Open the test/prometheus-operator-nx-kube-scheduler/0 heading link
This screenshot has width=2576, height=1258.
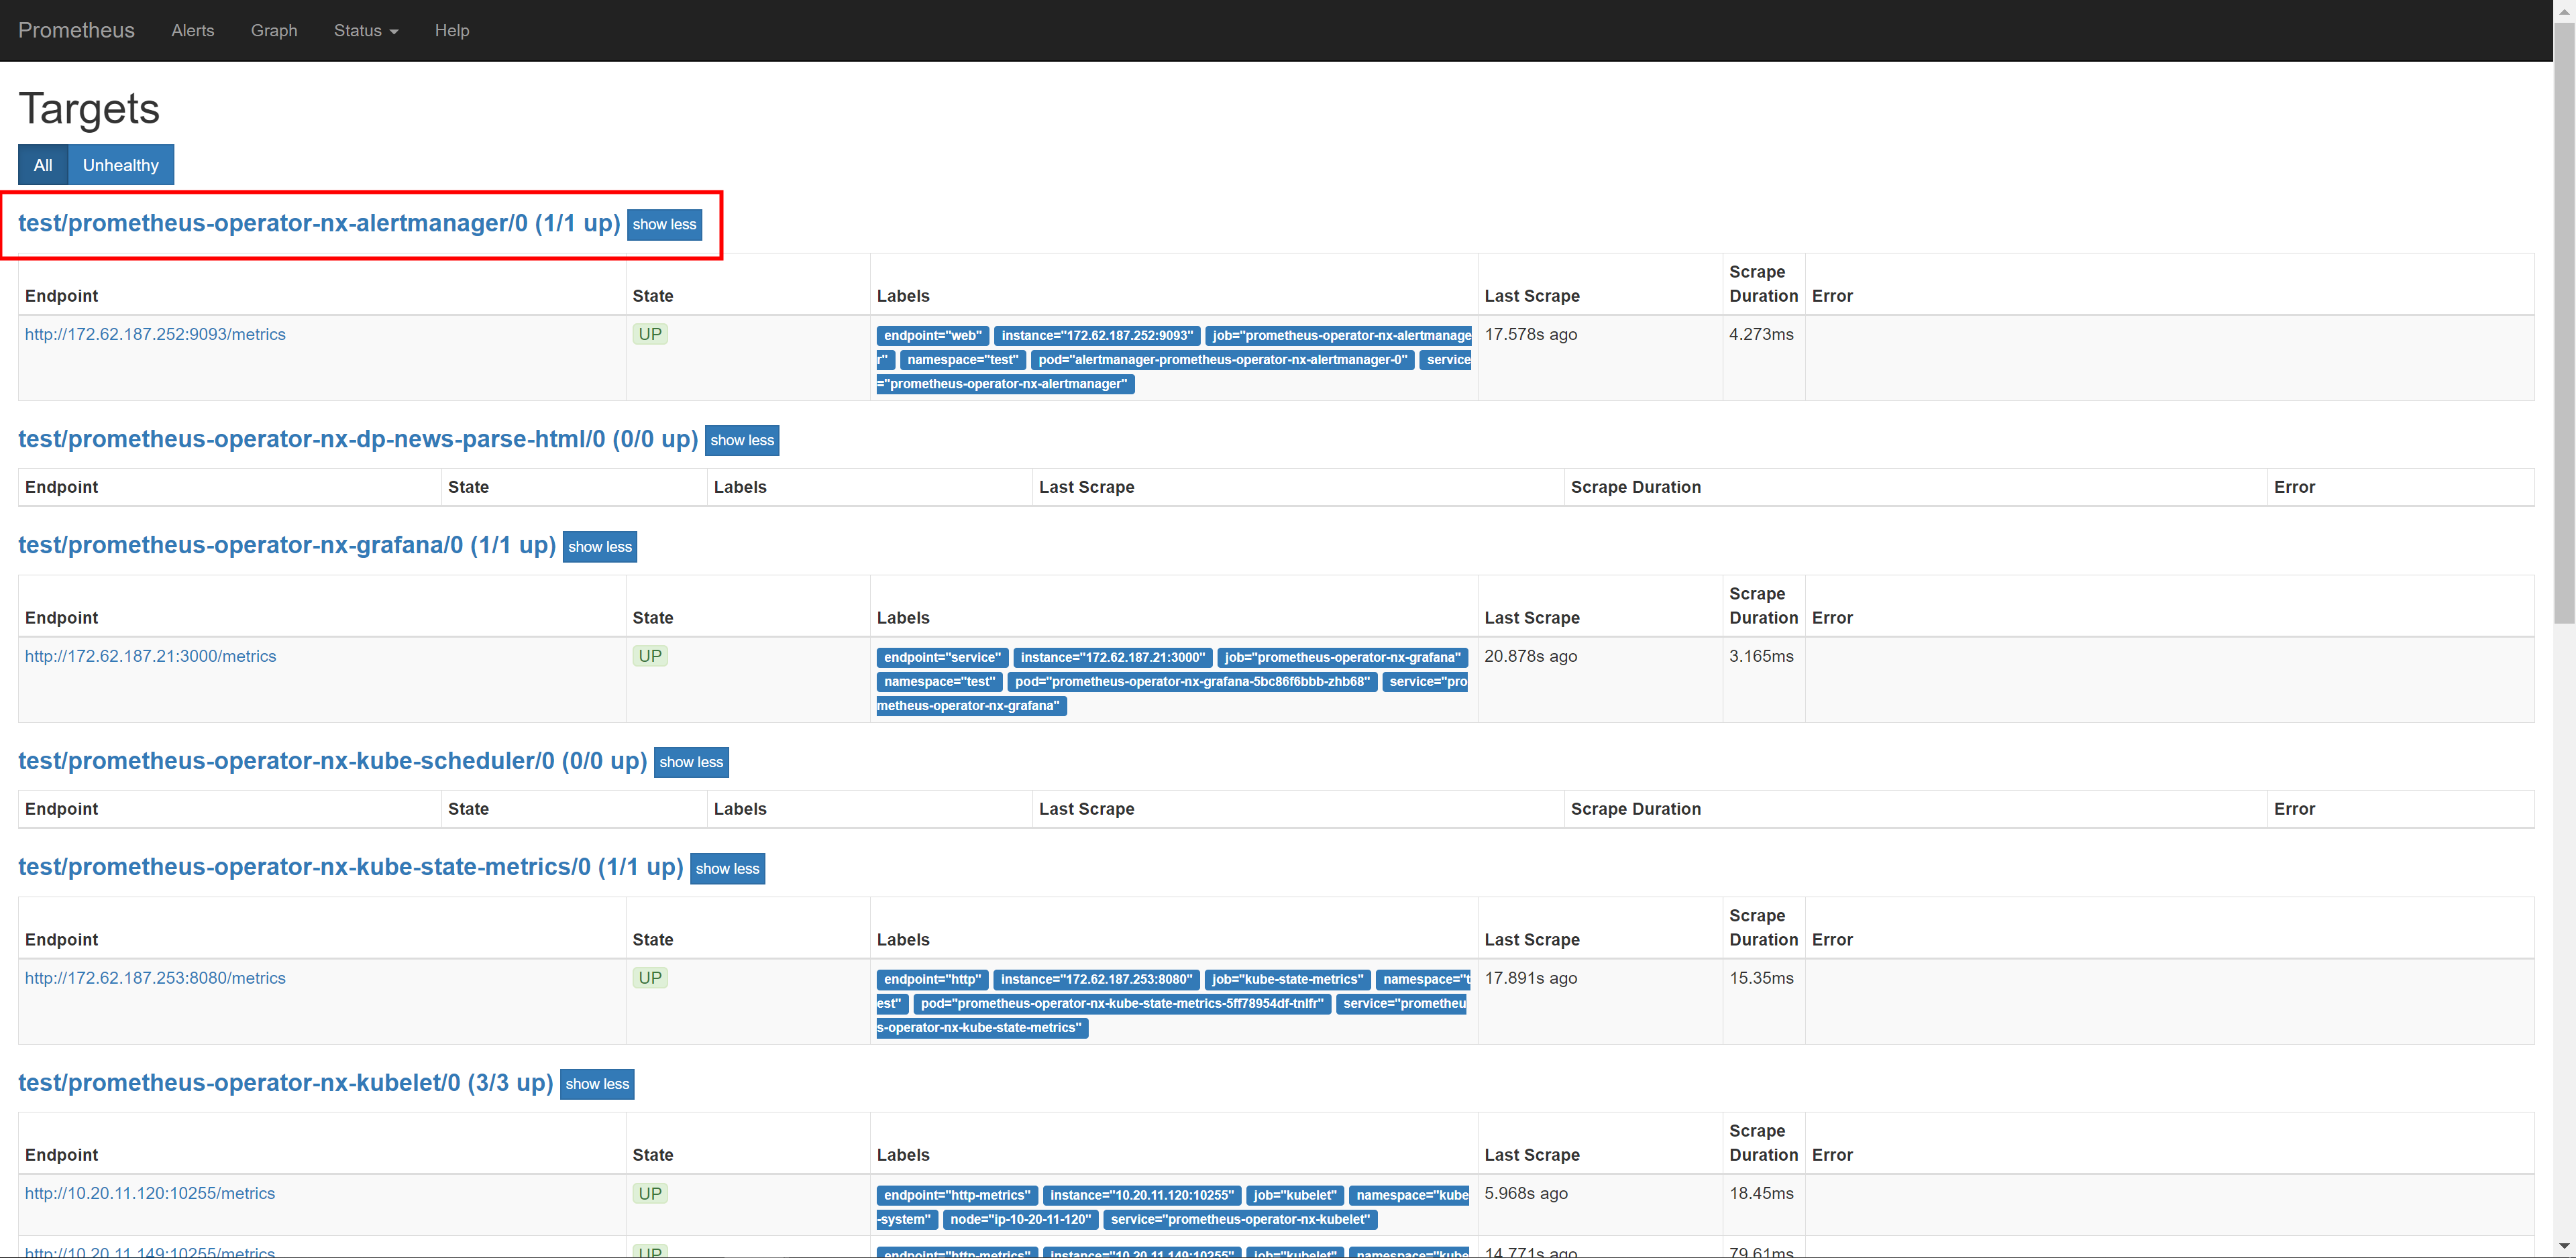[333, 761]
